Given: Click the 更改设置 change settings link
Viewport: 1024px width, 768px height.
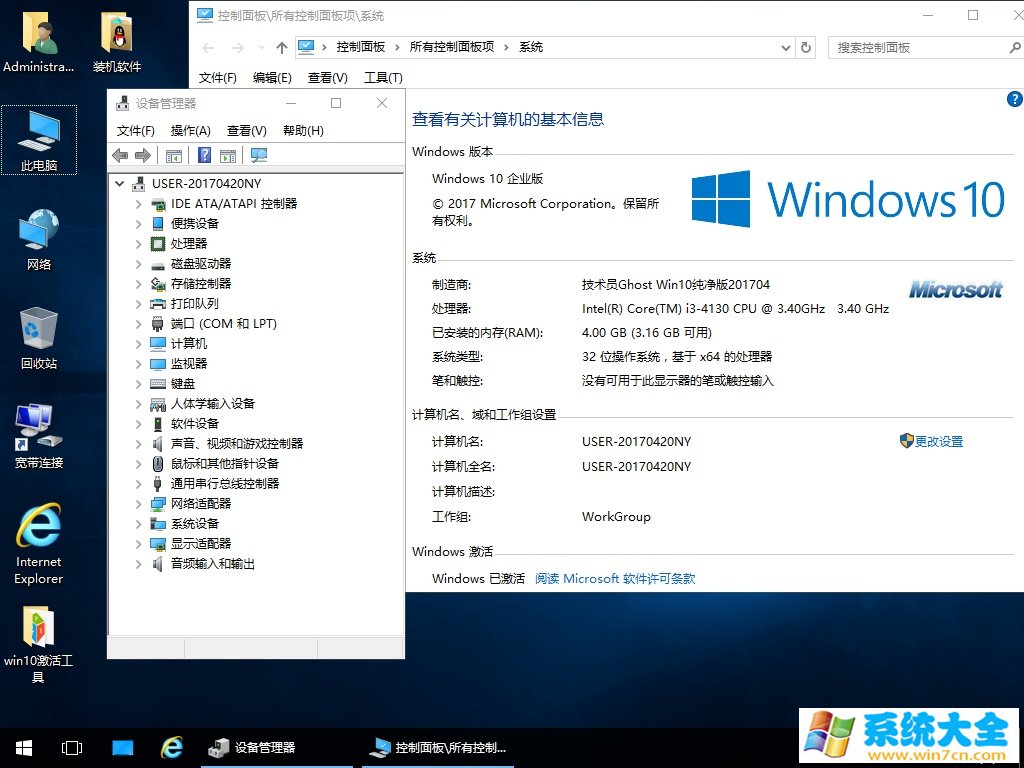Looking at the screenshot, I should [938, 441].
